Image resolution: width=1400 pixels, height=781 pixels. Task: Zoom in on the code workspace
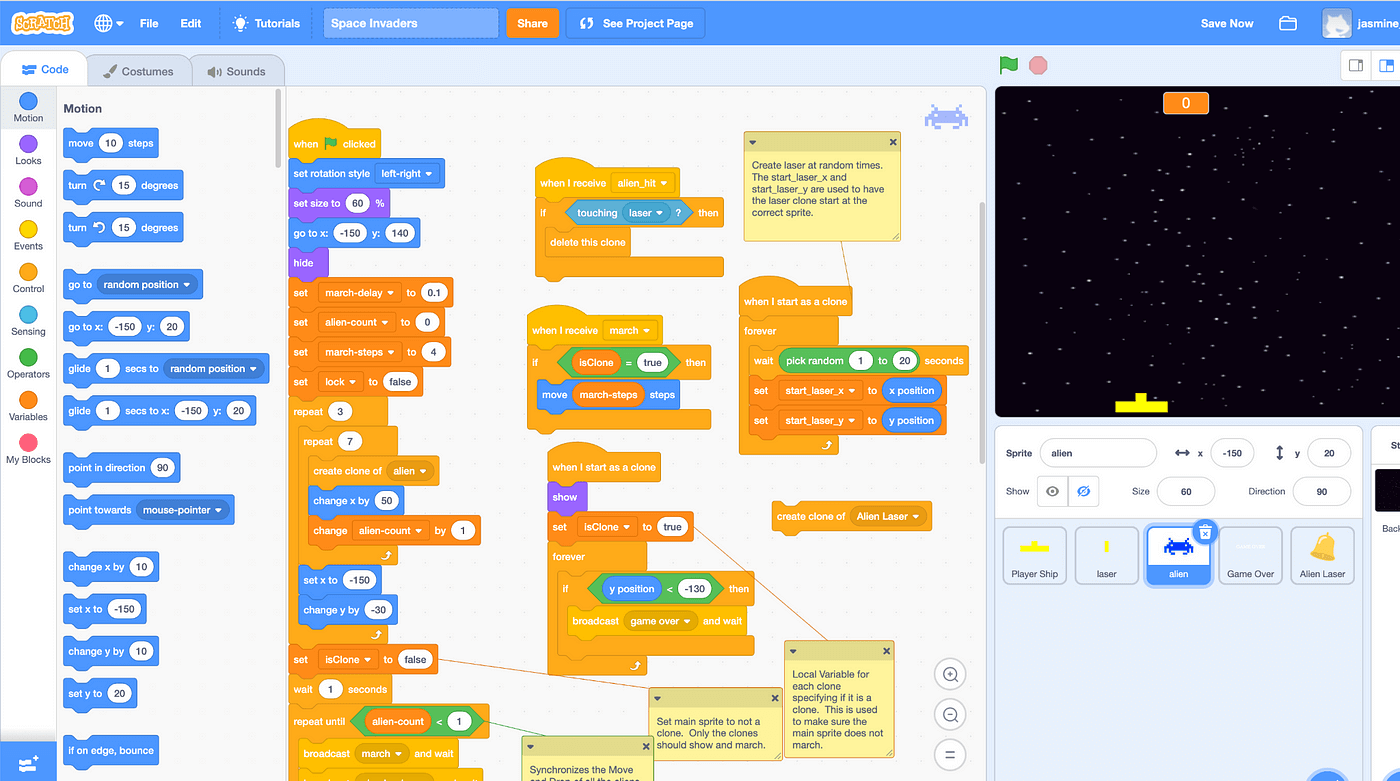click(949, 674)
